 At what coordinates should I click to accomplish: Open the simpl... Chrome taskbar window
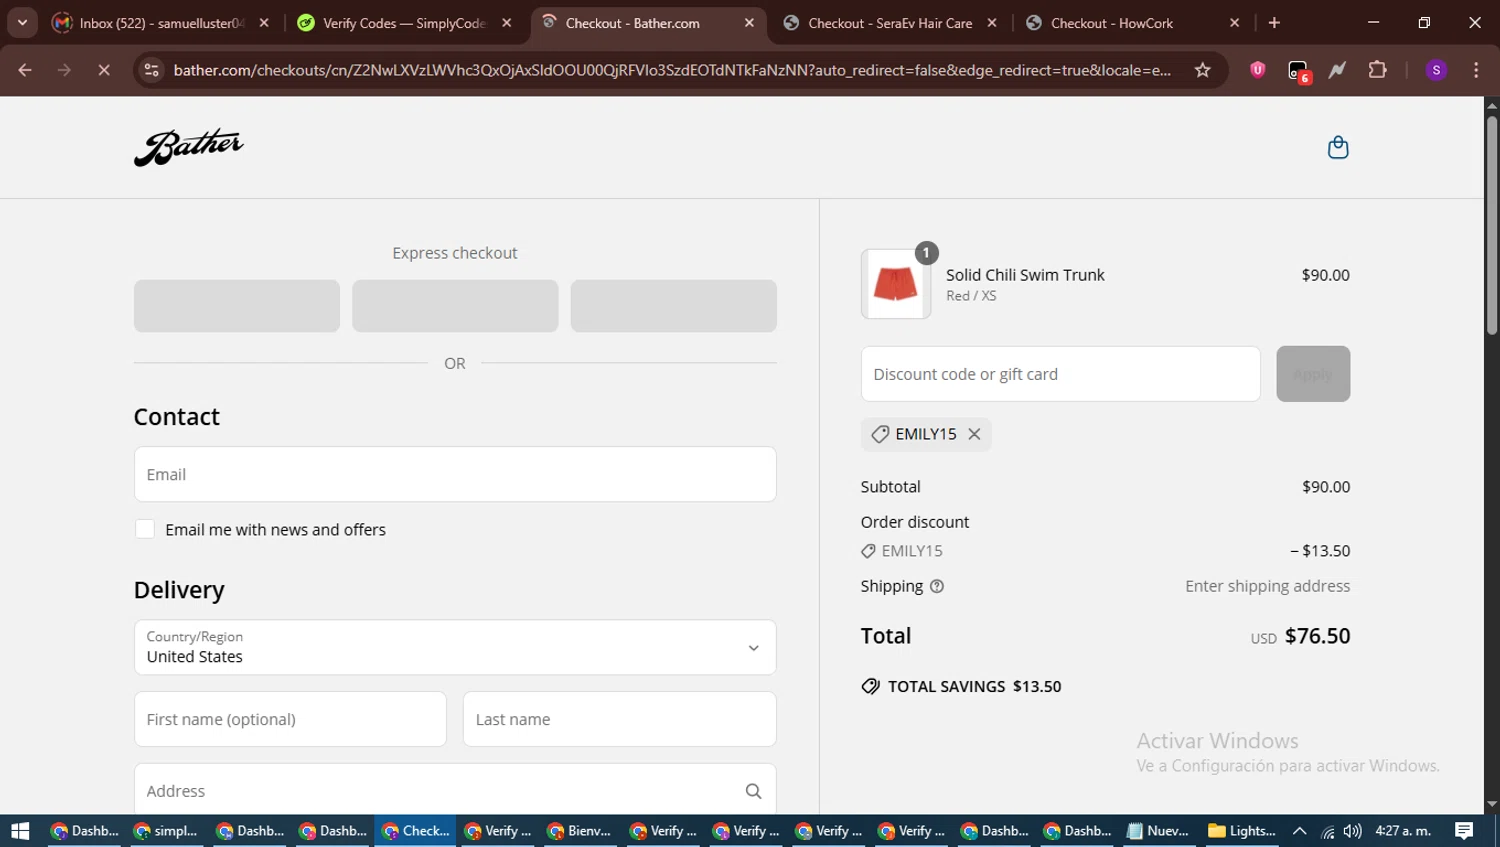pyautogui.click(x=166, y=831)
